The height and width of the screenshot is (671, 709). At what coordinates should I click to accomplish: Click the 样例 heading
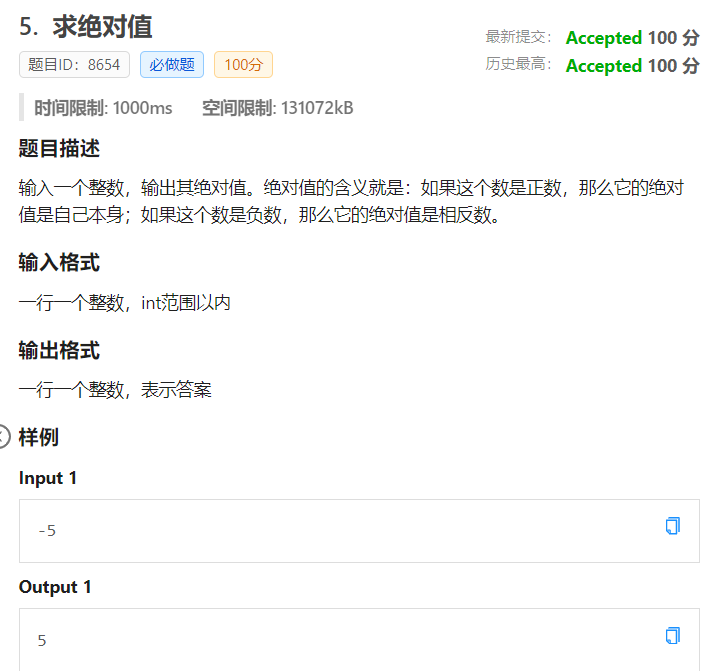[x=38, y=437]
